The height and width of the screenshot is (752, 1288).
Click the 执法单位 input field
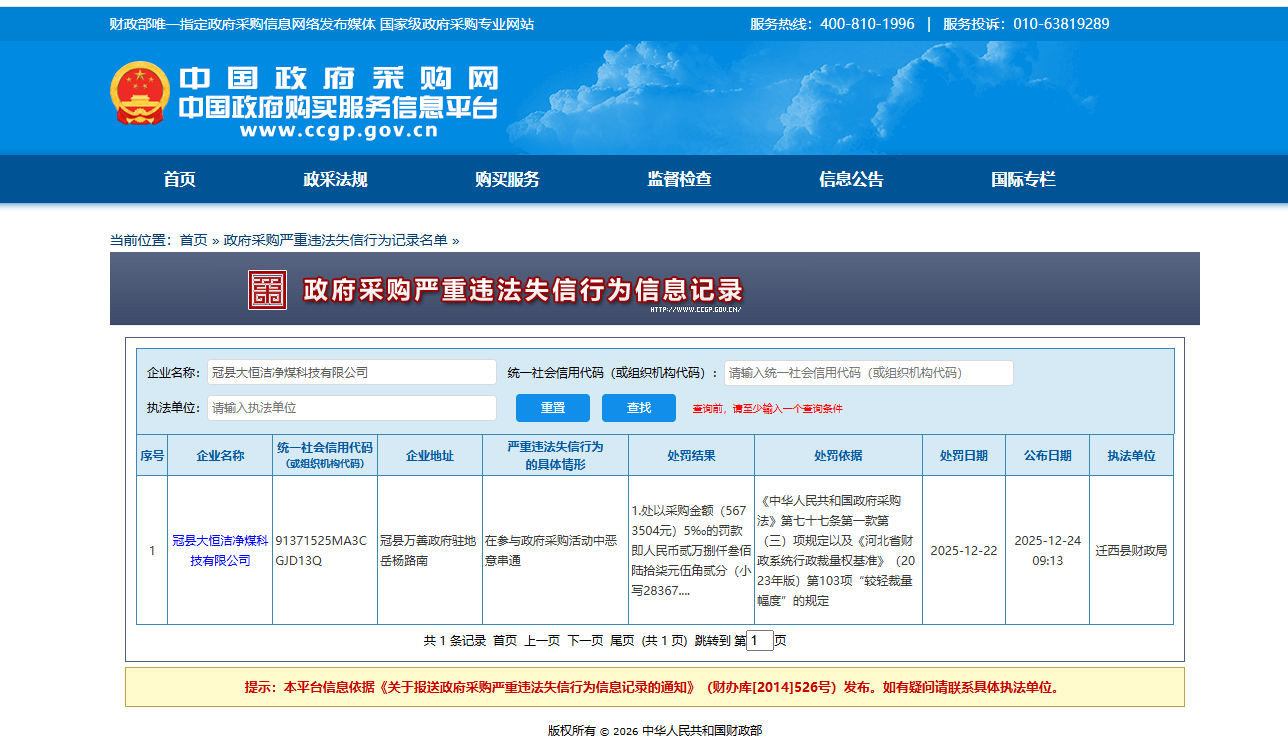click(351, 408)
